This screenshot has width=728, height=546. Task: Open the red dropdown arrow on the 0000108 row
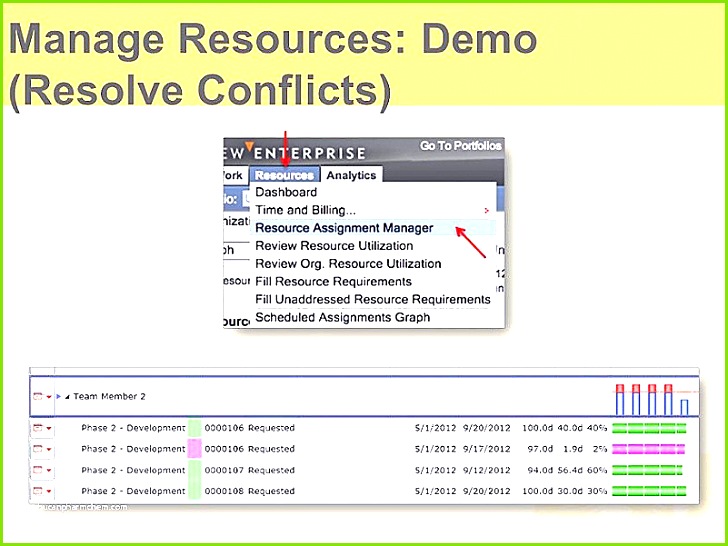click(x=49, y=492)
